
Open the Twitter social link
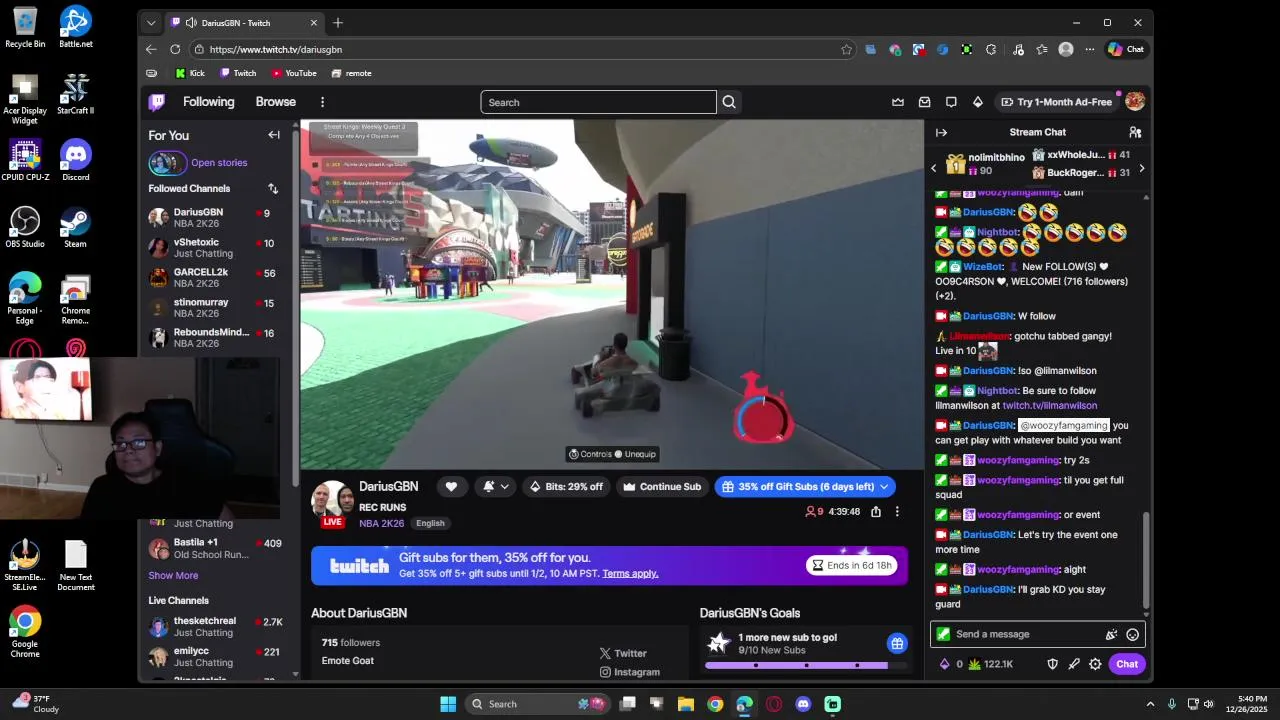click(623, 653)
